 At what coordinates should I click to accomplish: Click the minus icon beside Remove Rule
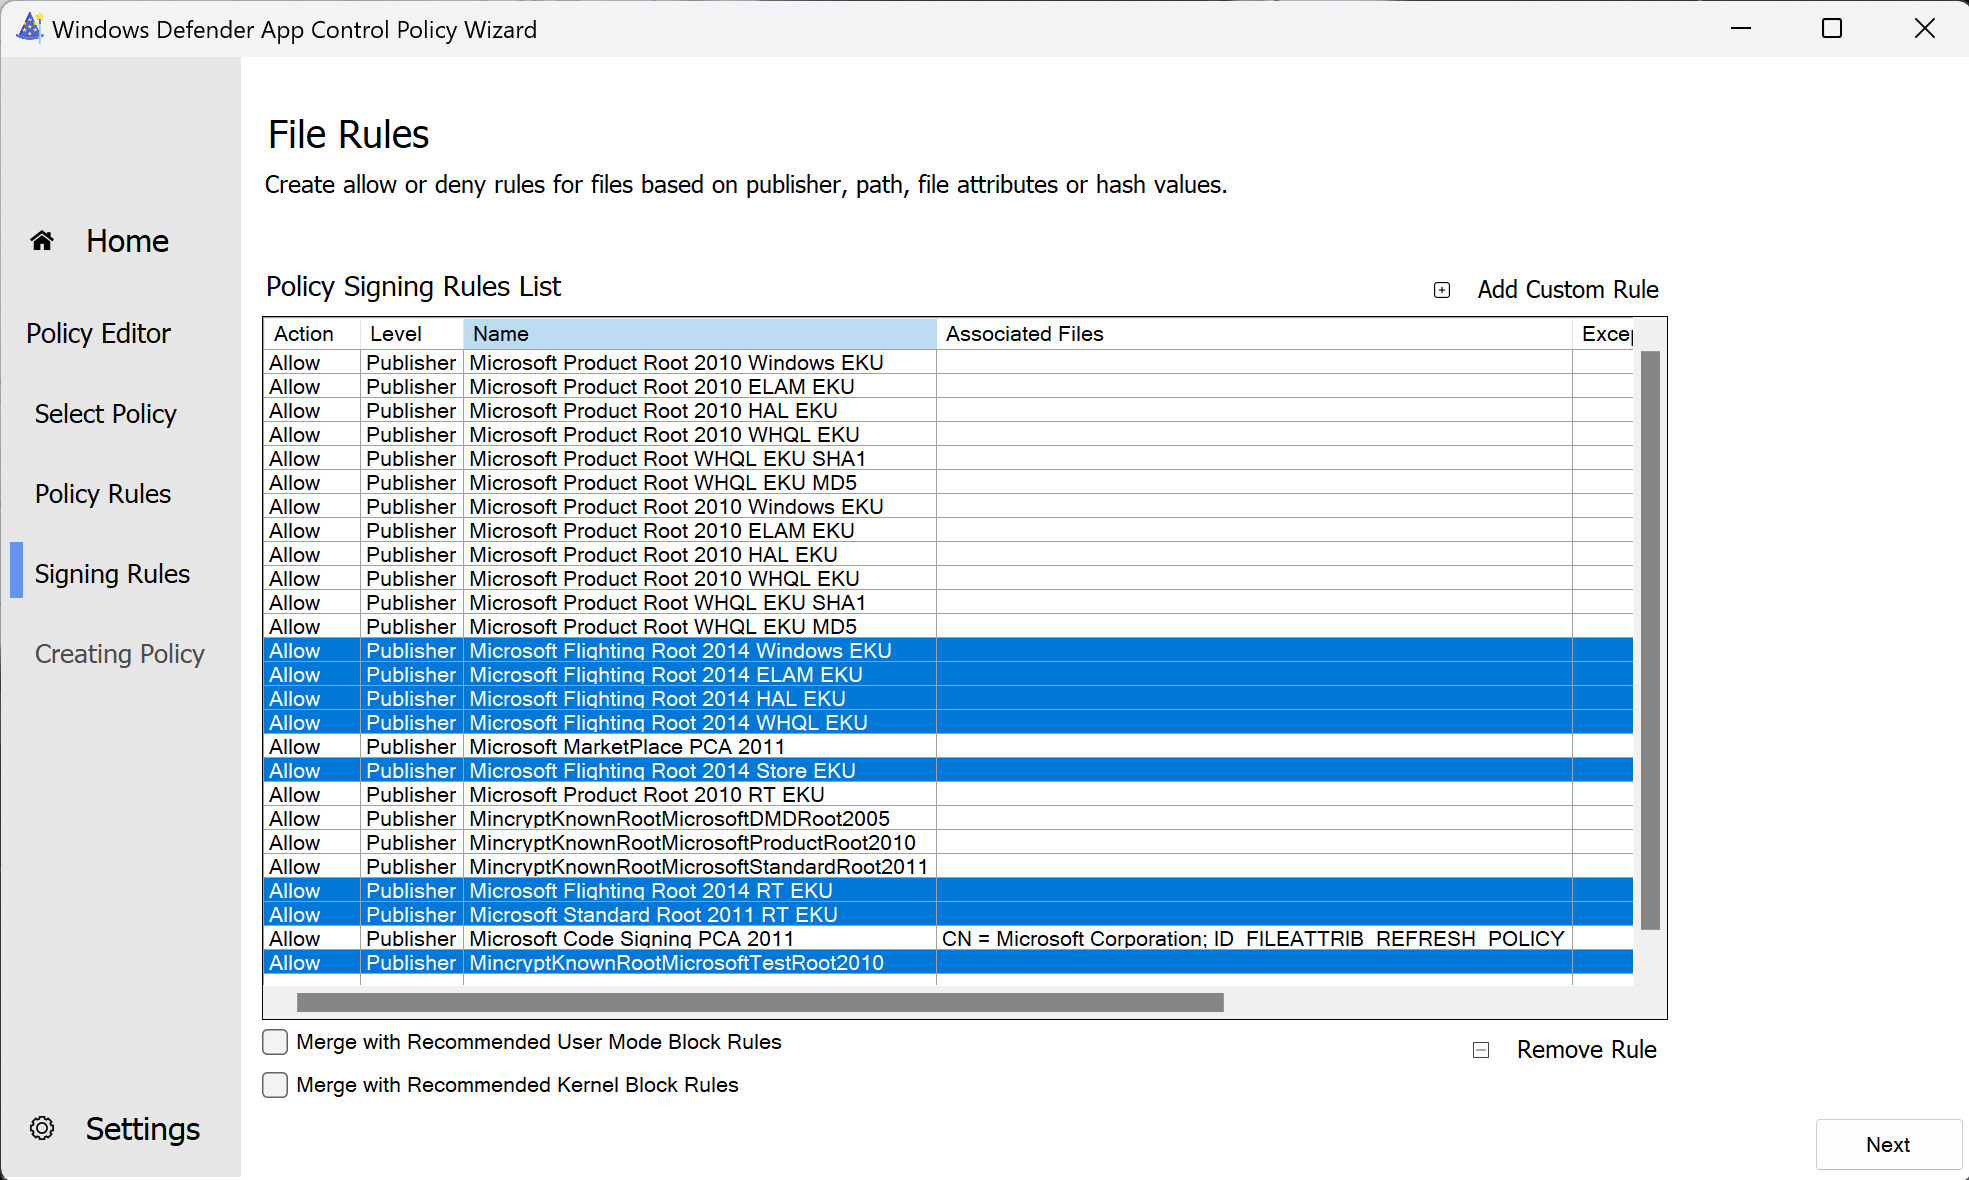click(1480, 1050)
